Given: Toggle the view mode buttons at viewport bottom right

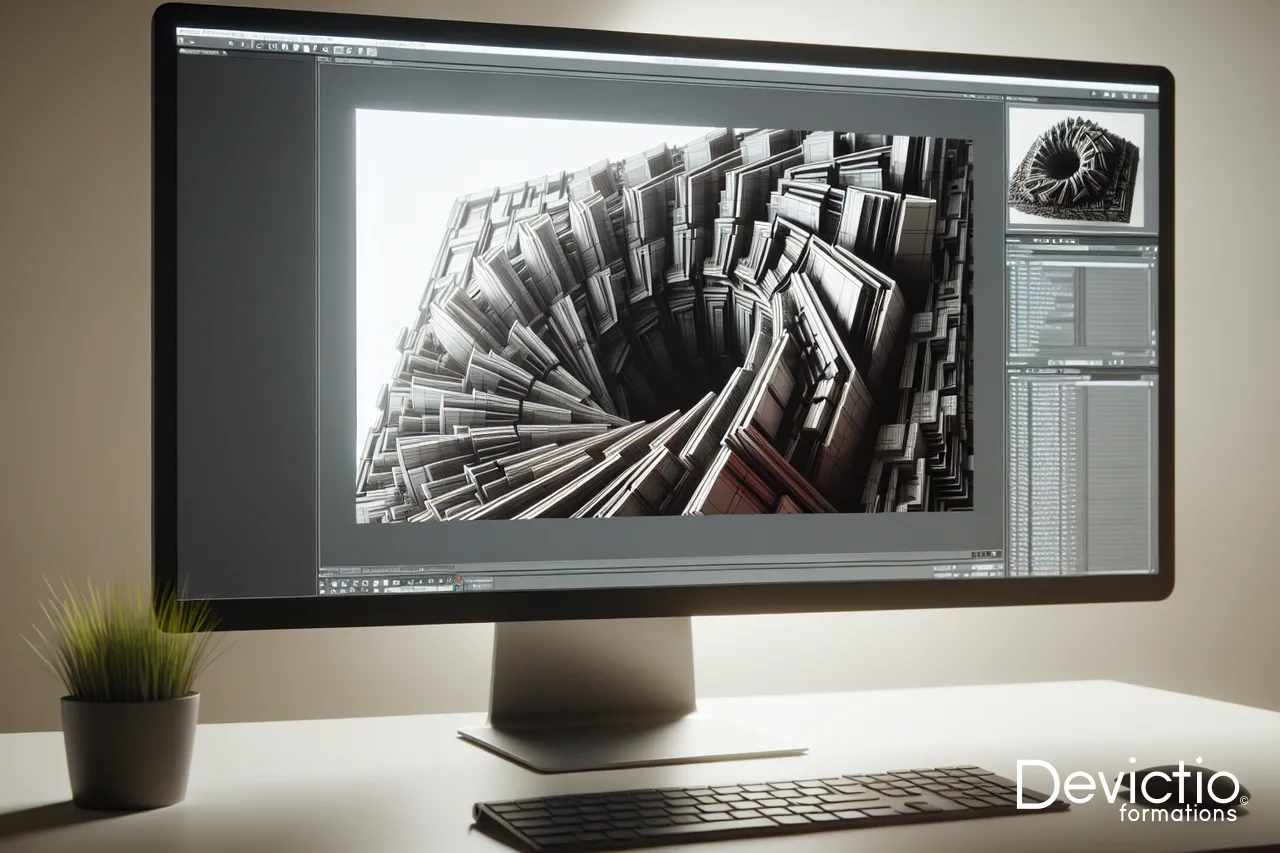Looking at the screenshot, I should [985, 554].
